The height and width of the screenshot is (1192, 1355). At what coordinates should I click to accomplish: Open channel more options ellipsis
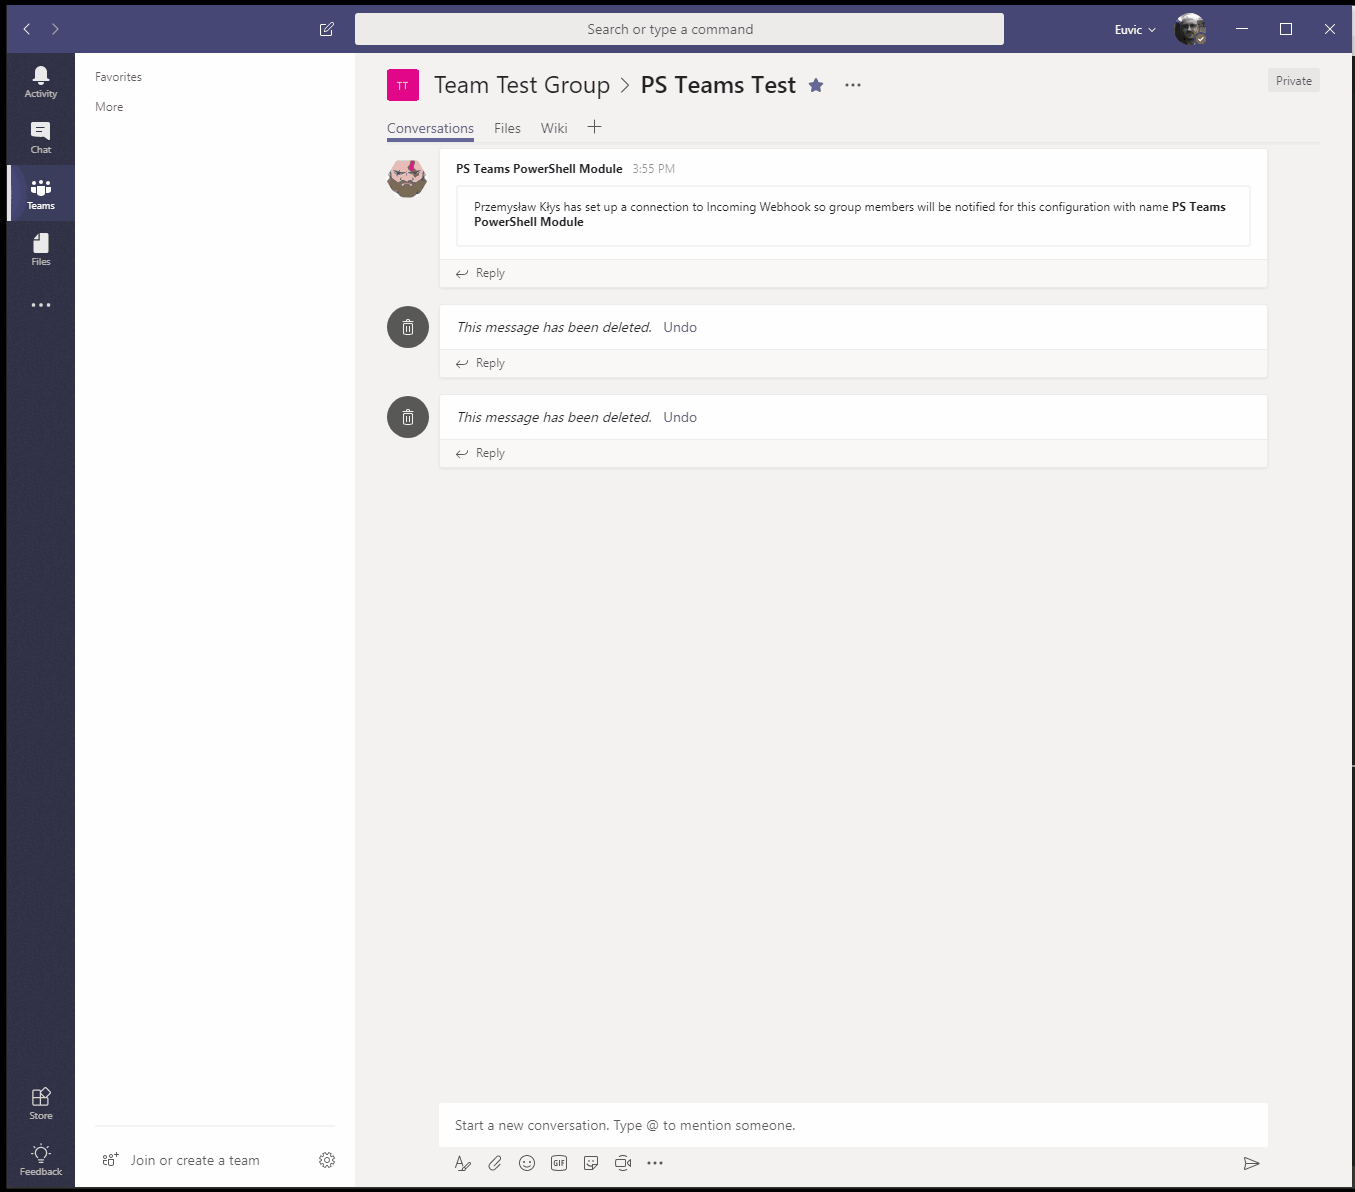click(853, 85)
